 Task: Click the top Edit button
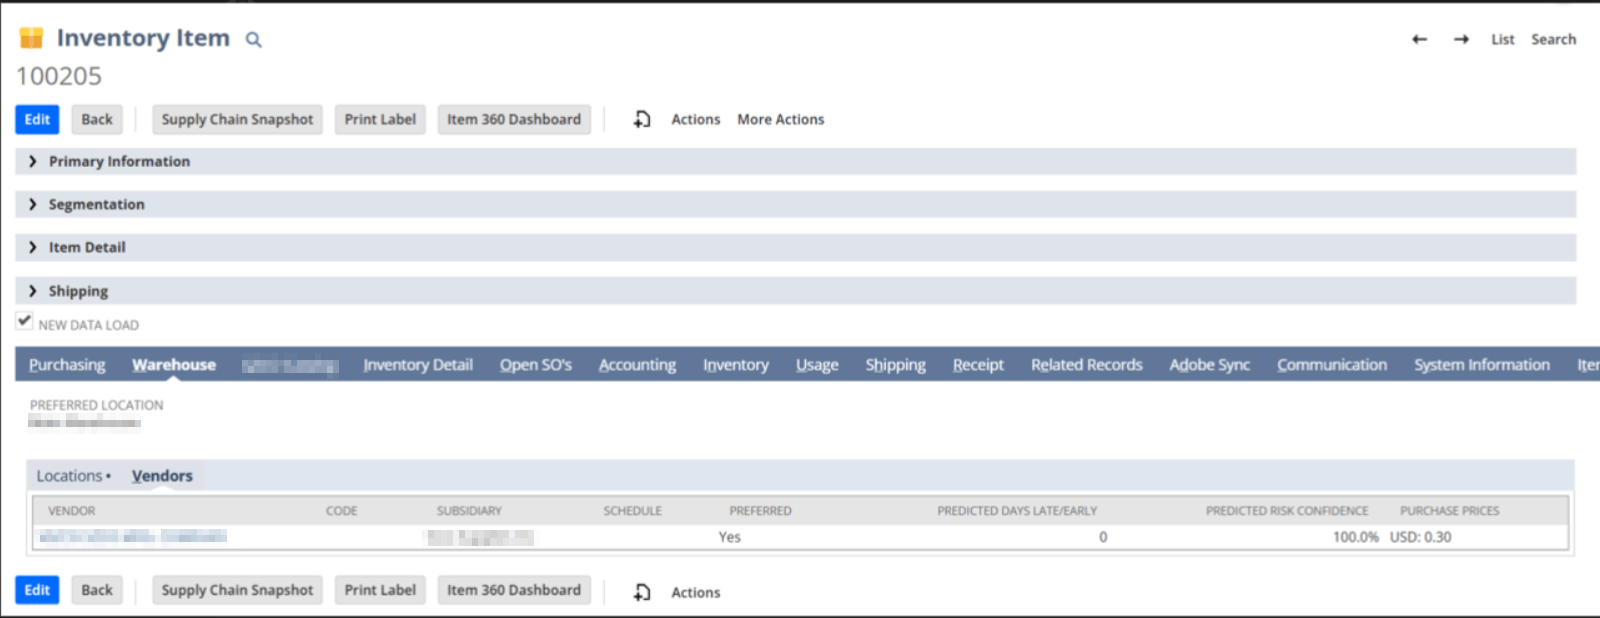click(x=37, y=119)
